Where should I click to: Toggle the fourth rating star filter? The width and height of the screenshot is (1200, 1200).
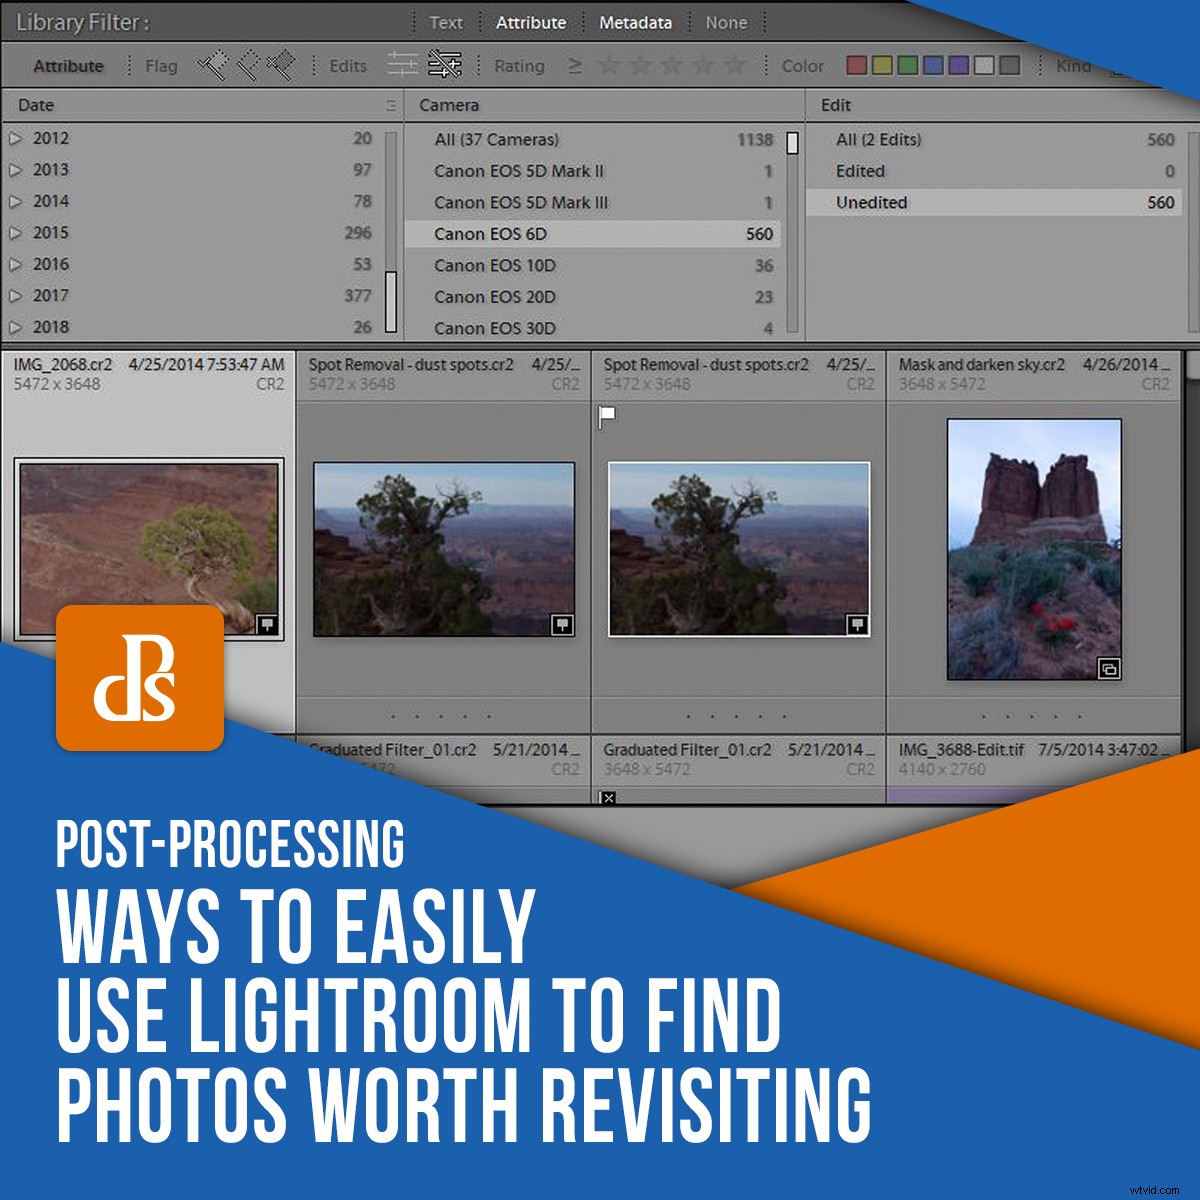pos(701,65)
